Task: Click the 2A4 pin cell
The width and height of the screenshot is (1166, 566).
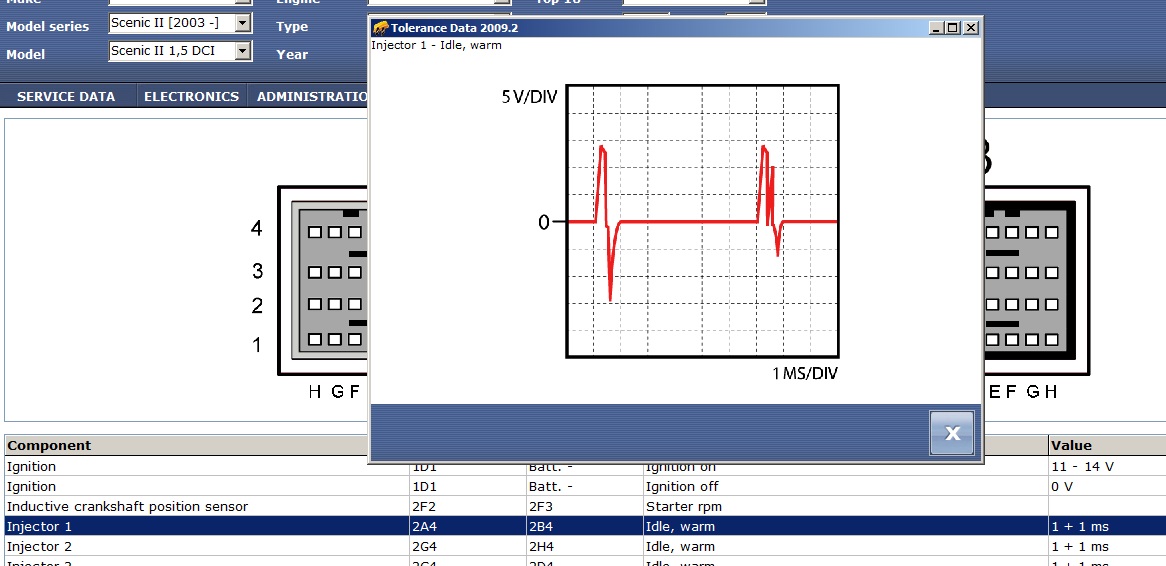Action: pos(468,526)
